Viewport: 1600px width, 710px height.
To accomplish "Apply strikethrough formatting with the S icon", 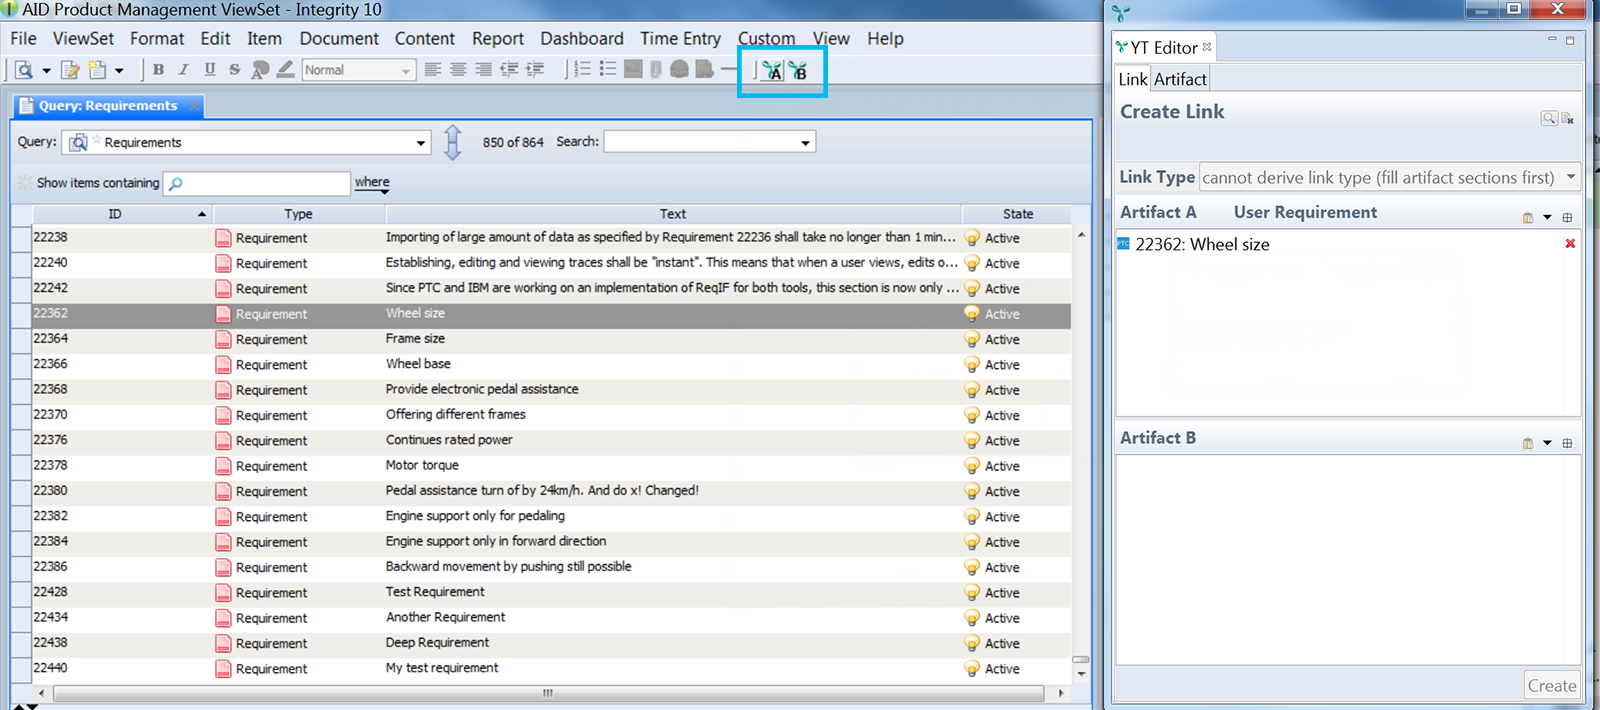I will click(234, 70).
